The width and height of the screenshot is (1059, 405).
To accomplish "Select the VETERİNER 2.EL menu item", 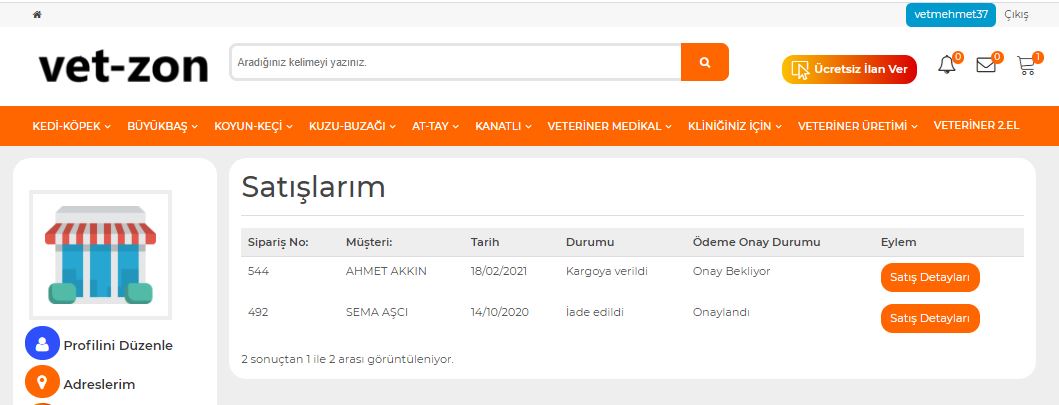I will pyautogui.click(x=975, y=126).
